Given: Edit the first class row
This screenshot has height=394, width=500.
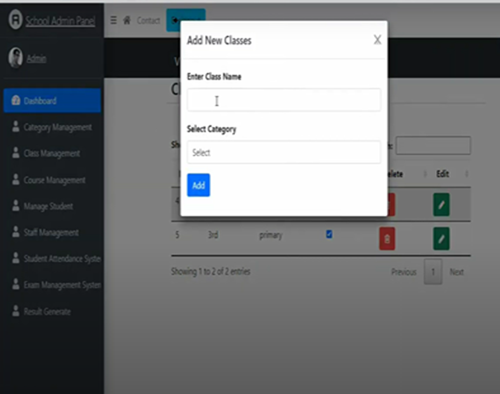Looking at the screenshot, I should pos(441,204).
